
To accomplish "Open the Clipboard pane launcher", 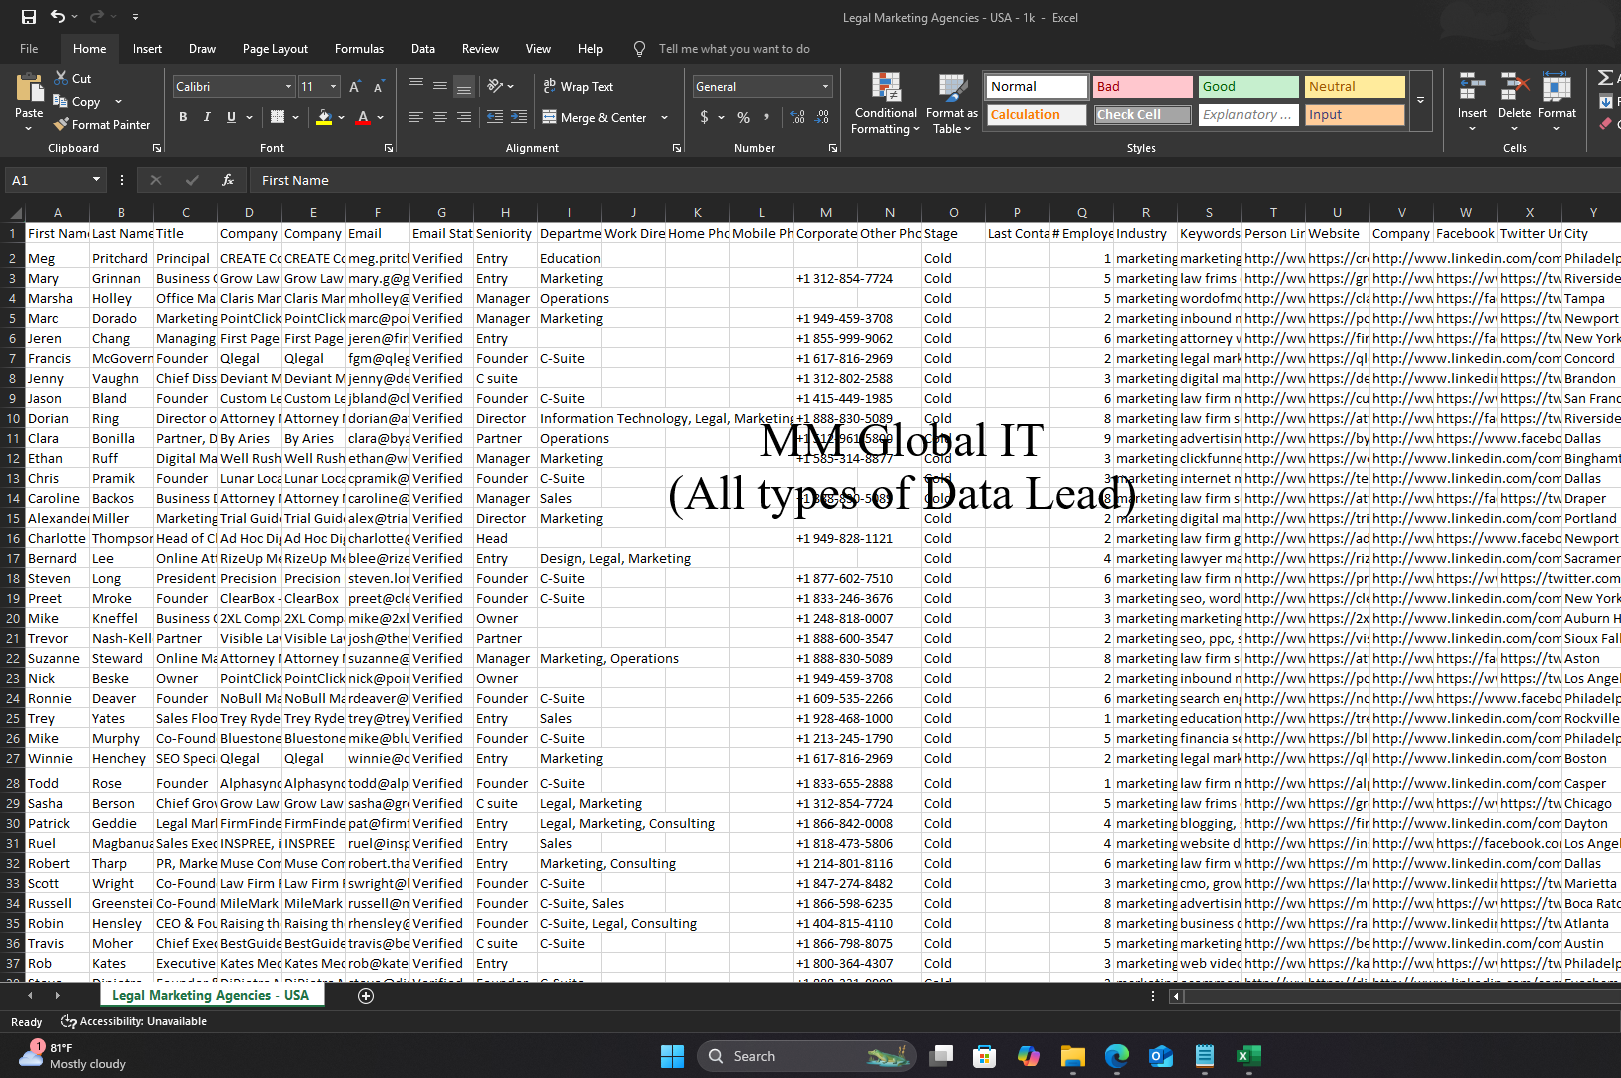I will [x=157, y=148].
